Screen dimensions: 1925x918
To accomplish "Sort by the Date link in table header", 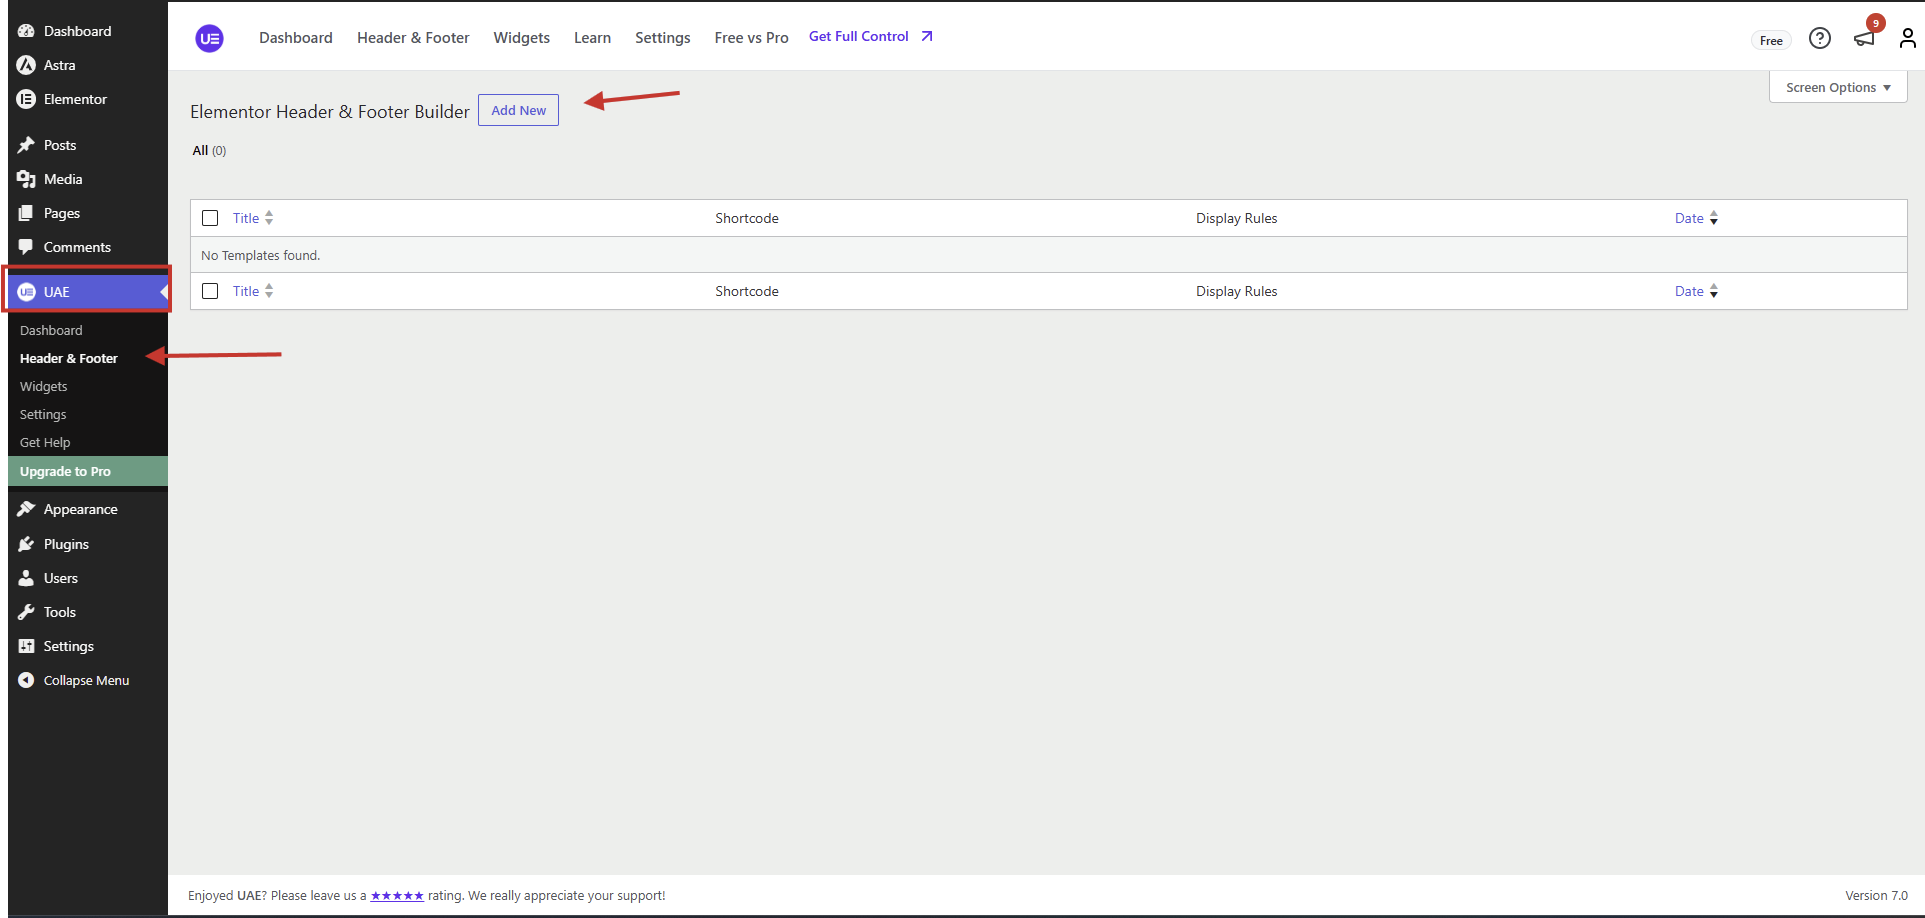I will (x=1689, y=218).
